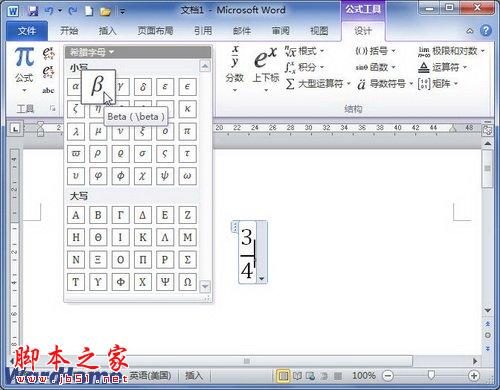Open the 函数 function menu
The height and width of the screenshot is (390, 500).
click(375, 67)
